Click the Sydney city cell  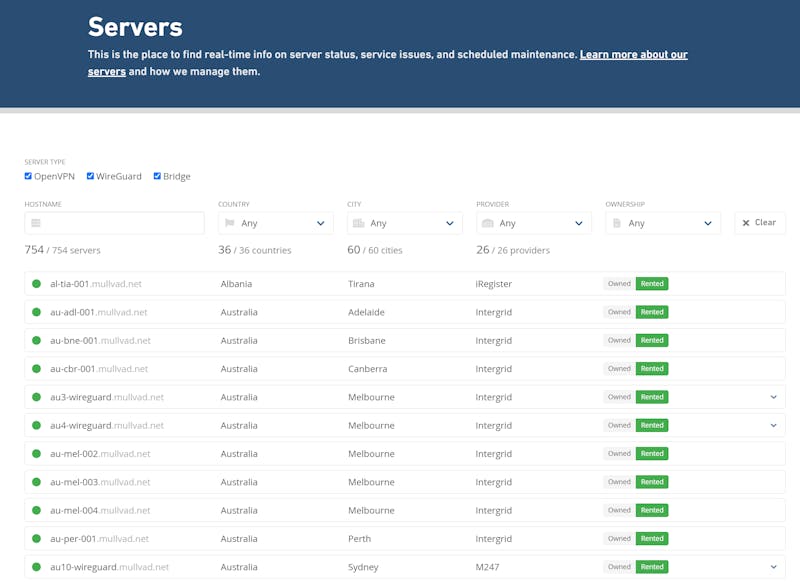pyautogui.click(x=363, y=567)
